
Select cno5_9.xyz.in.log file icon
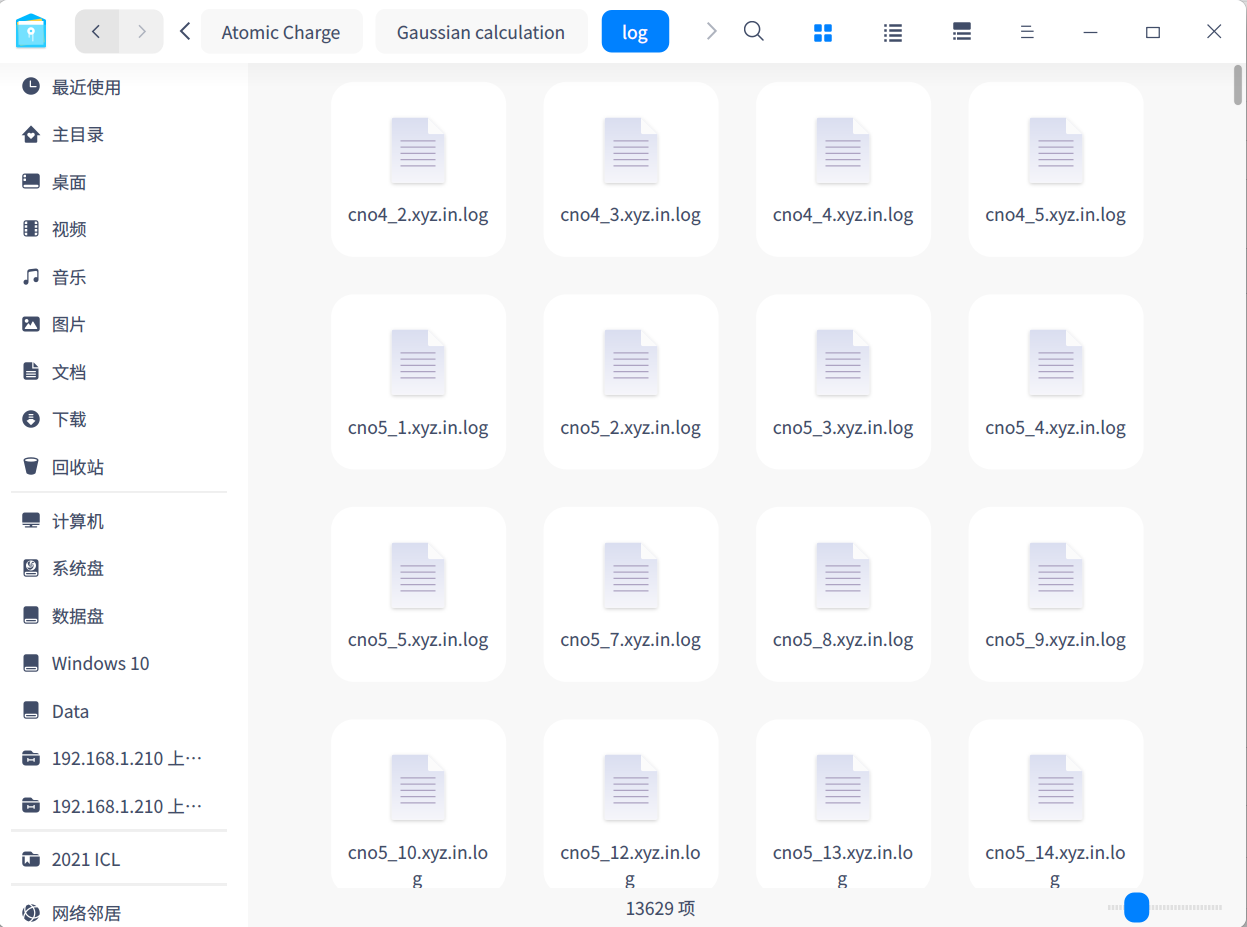coord(1056,576)
